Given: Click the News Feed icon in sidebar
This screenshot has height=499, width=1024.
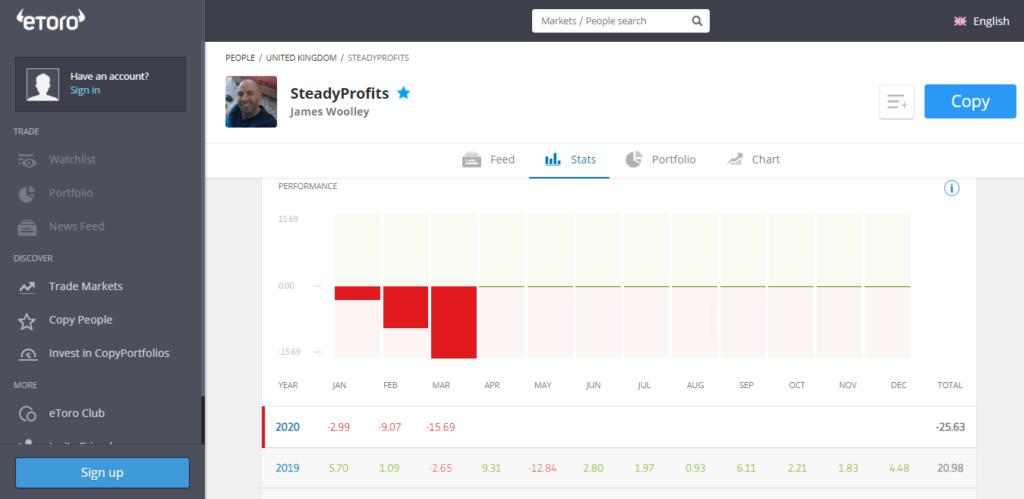Looking at the screenshot, I should [x=27, y=227].
